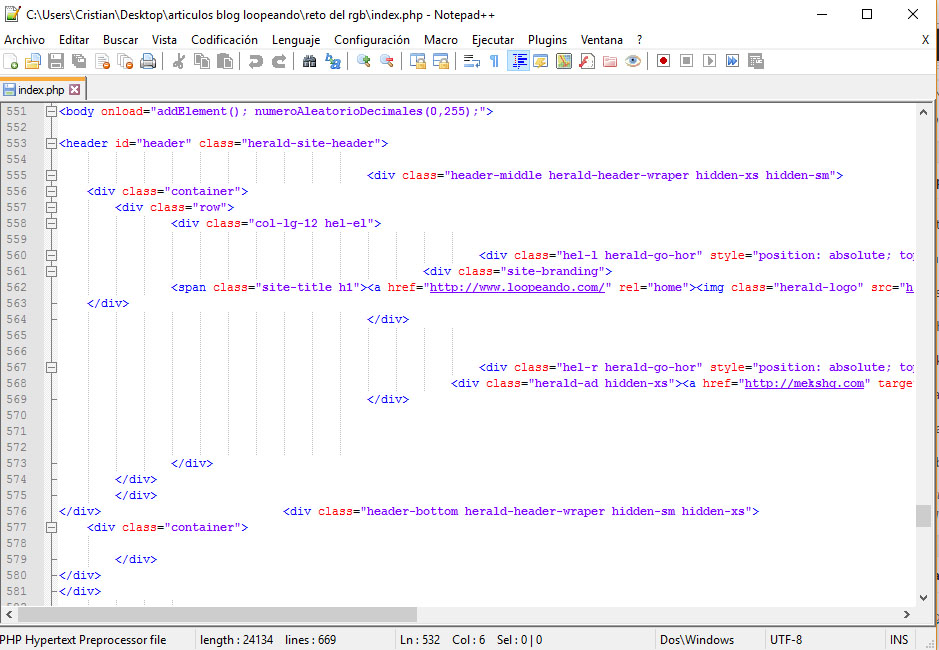Screen dimensions: 939x650
Task: Click the vertical scrollbar down arrow
Action: (923, 597)
